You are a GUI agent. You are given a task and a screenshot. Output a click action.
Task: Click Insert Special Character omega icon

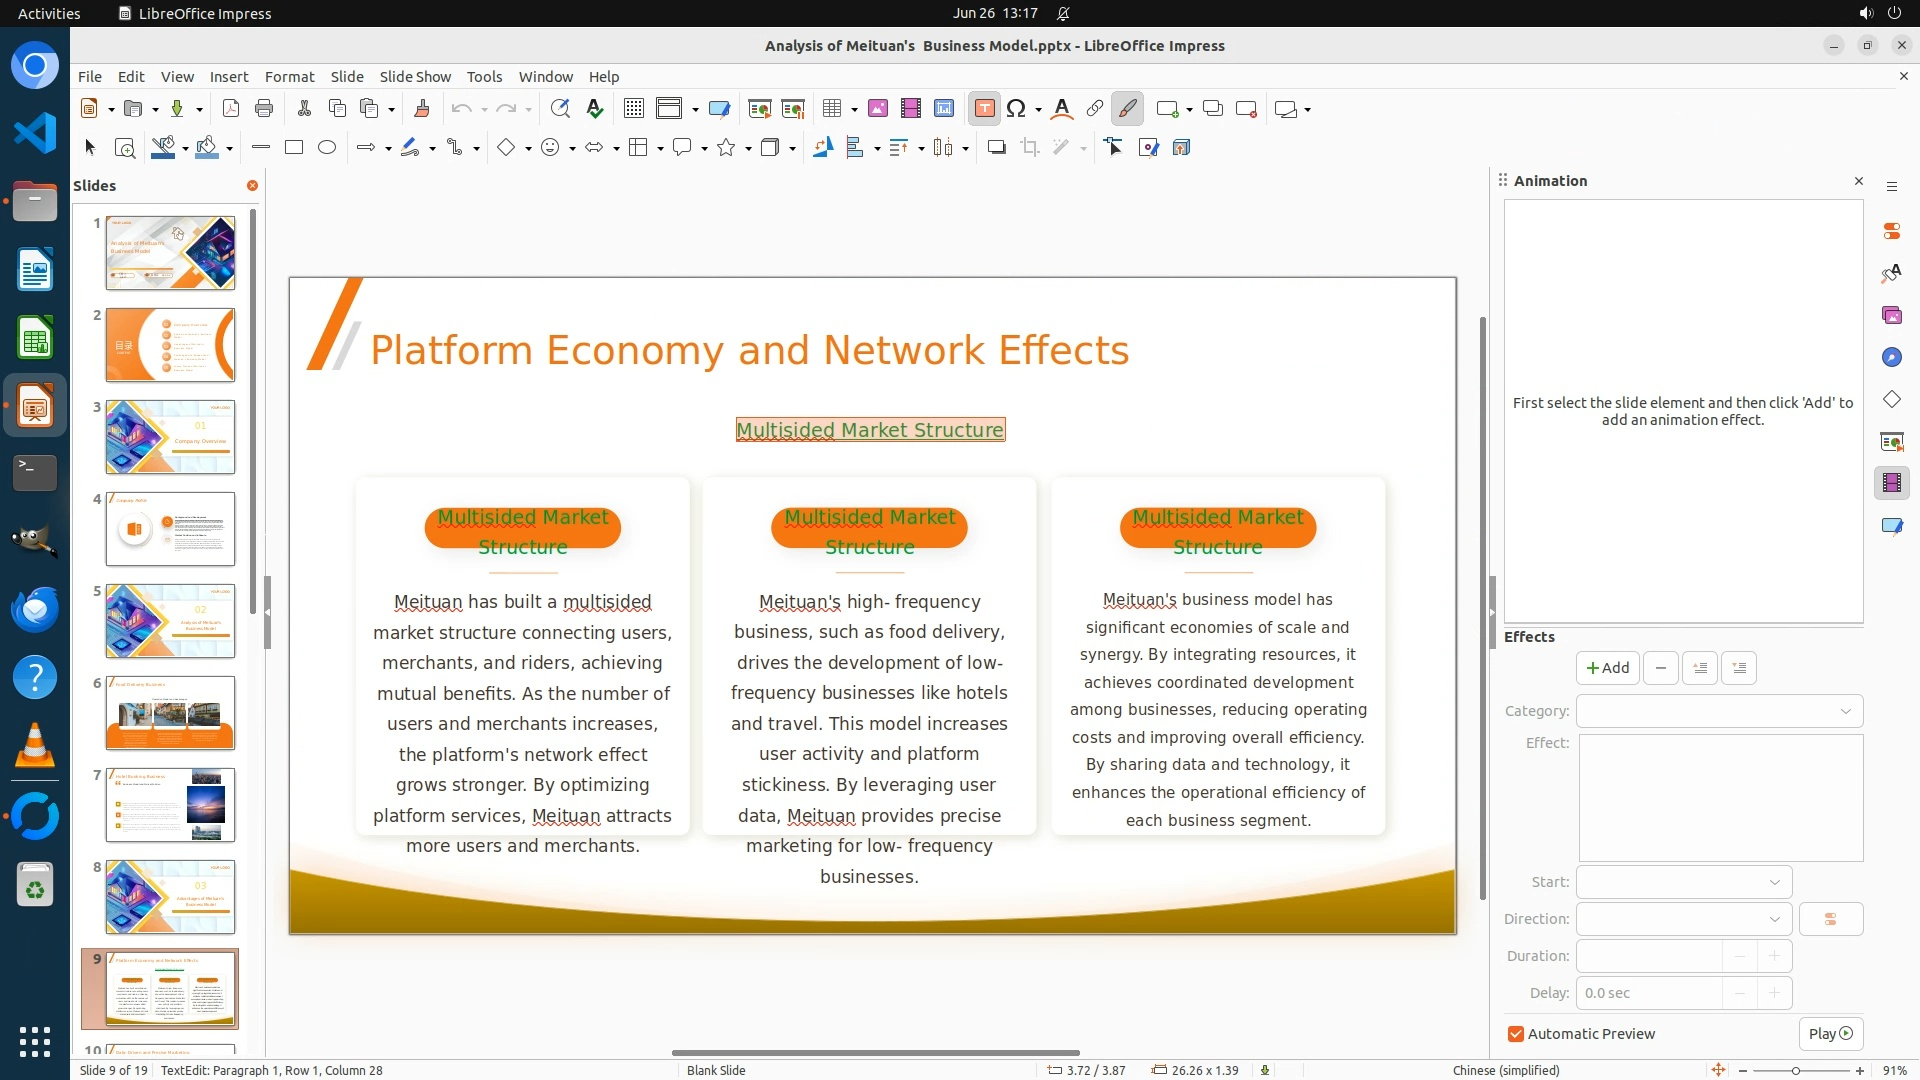(1016, 109)
